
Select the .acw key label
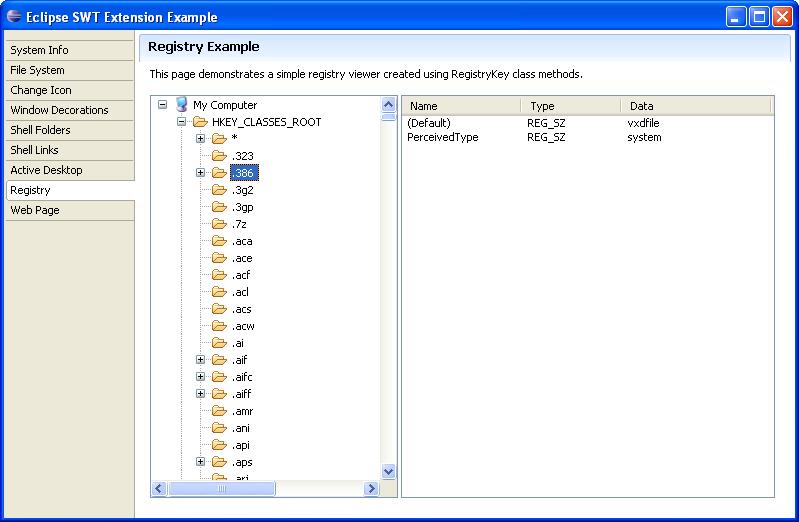243,326
